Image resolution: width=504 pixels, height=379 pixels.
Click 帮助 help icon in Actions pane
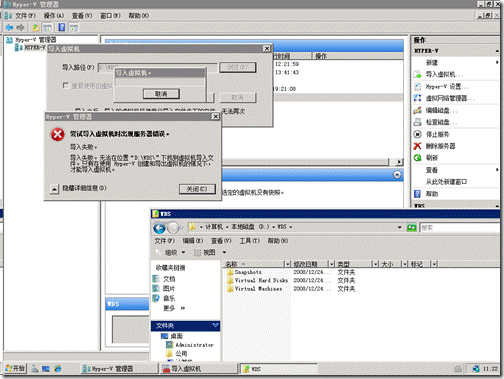click(x=417, y=194)
